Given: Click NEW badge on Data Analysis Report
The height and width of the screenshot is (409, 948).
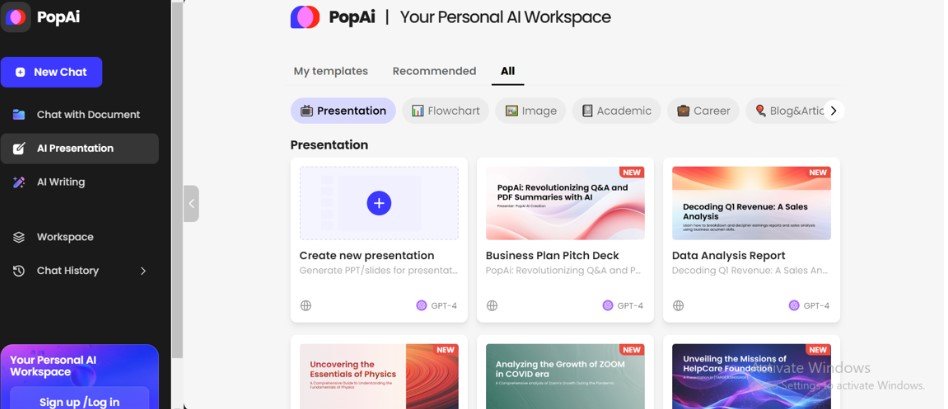Looking at the screenshot, I should (818, 172).
